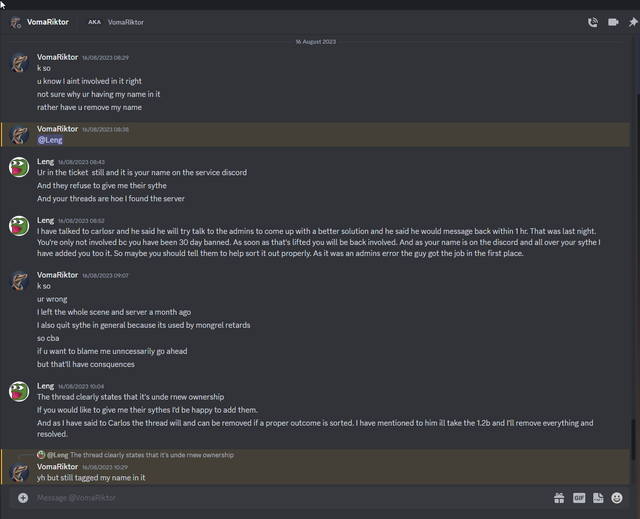Open the attachment plus button
Viewport: 640px width, 519px height.
23,497
